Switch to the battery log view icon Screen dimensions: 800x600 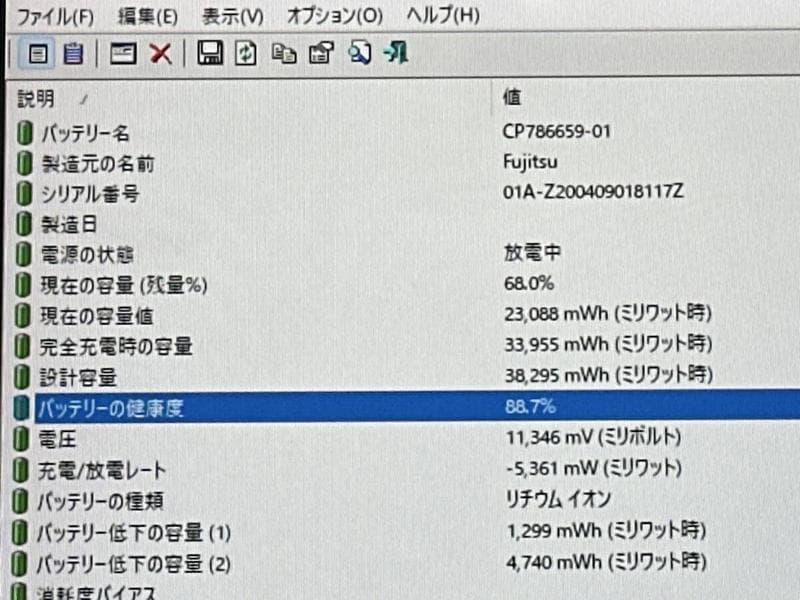(71, 54)
